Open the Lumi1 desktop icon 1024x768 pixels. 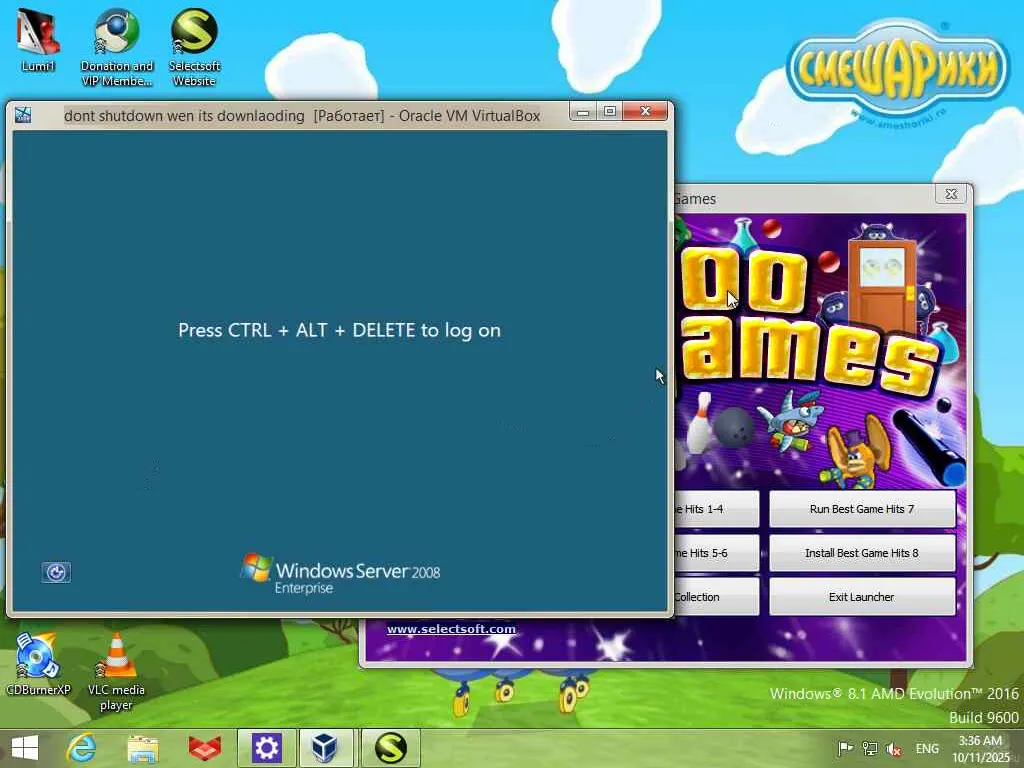(x=38, y=39)
